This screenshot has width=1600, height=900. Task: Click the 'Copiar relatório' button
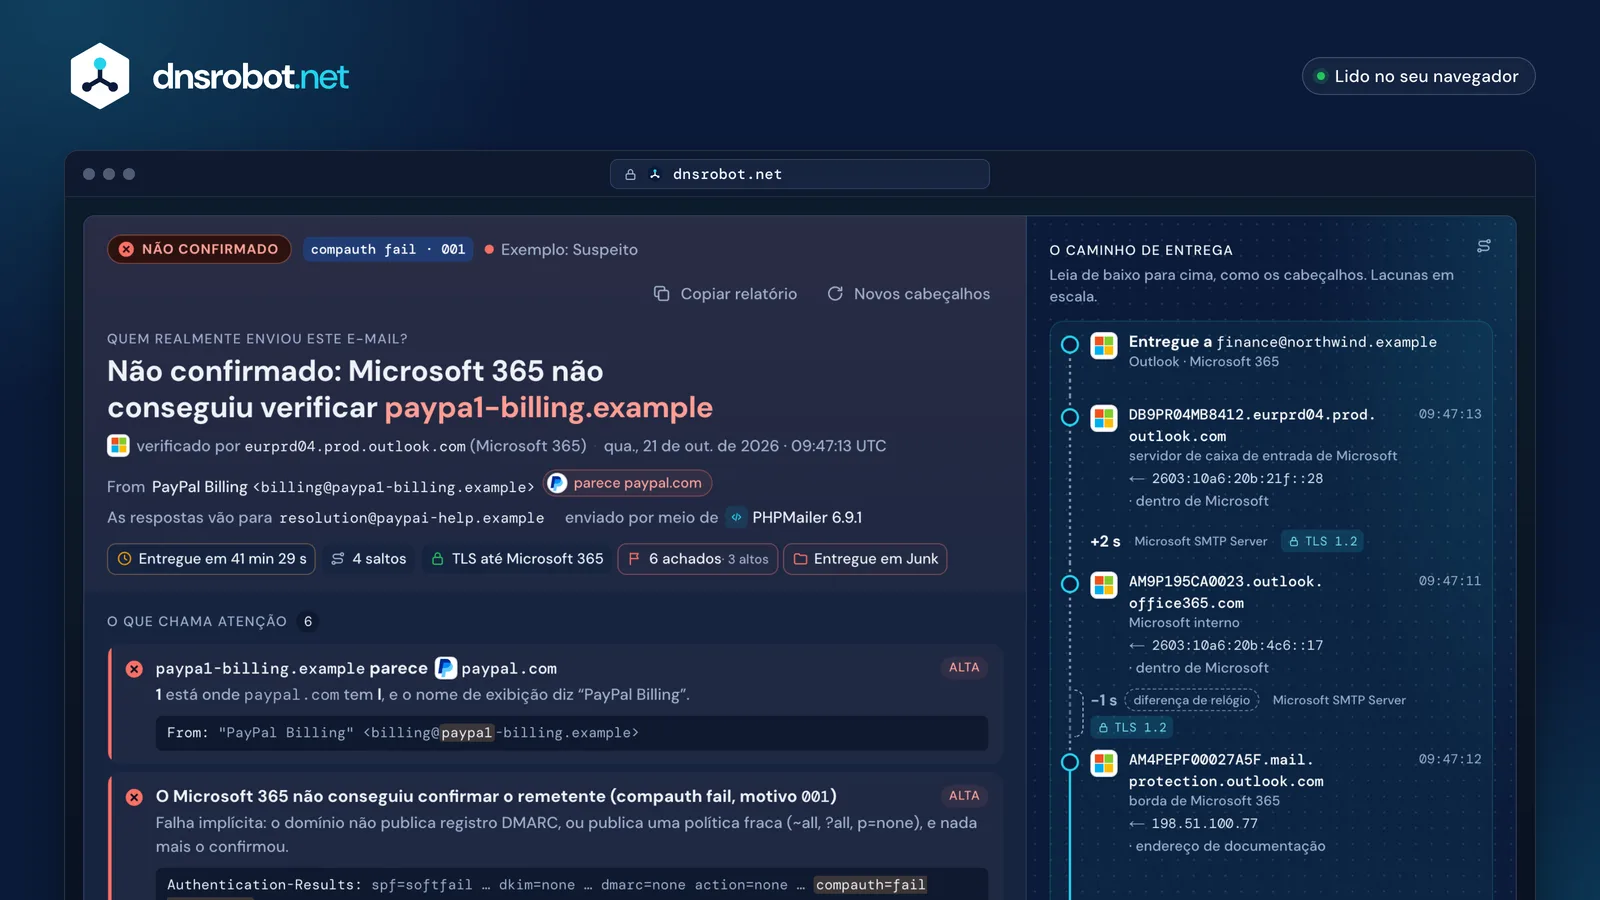click(x=726, y=294)
